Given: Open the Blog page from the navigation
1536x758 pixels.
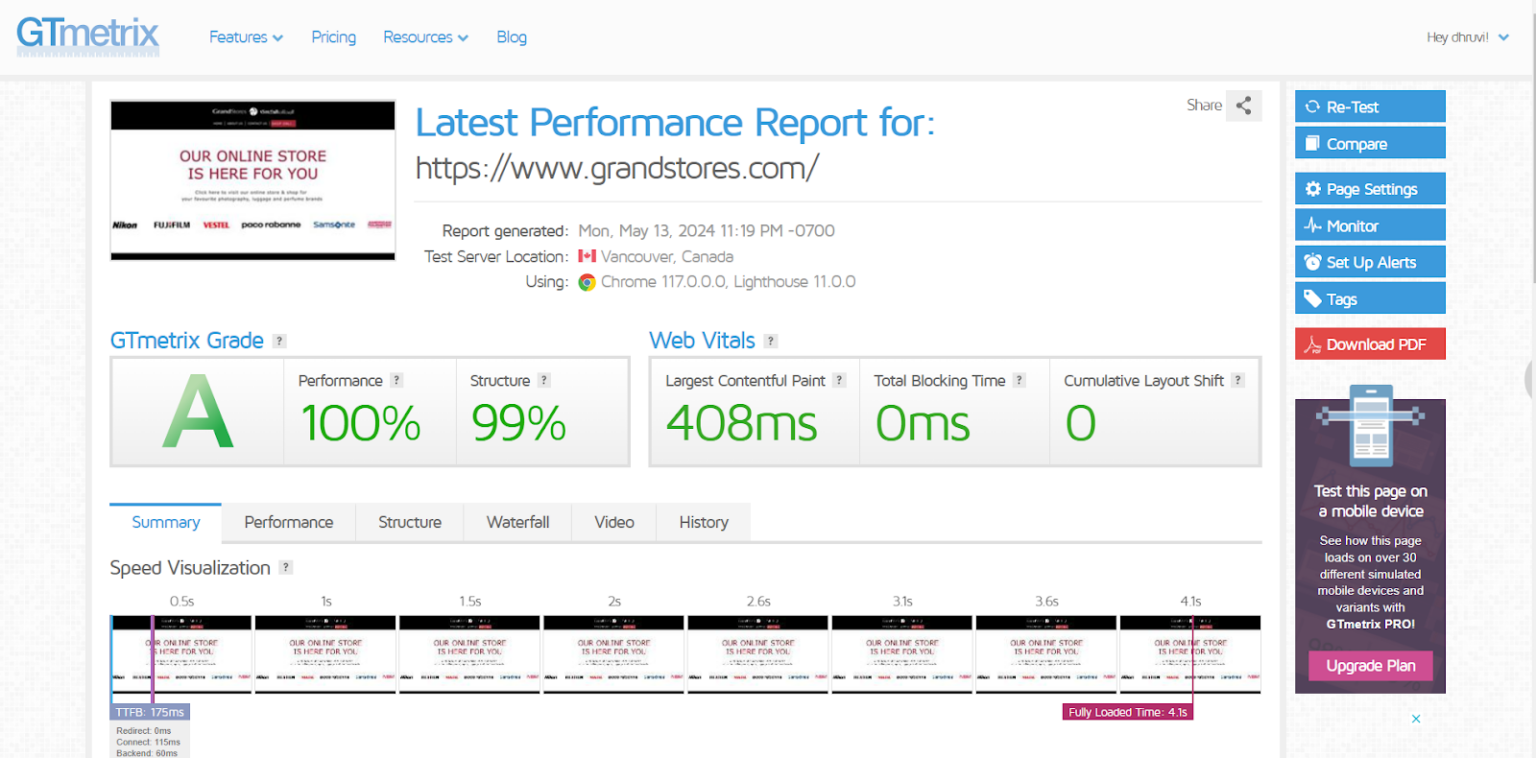Looking at the screenshot, I should point(511,37).
